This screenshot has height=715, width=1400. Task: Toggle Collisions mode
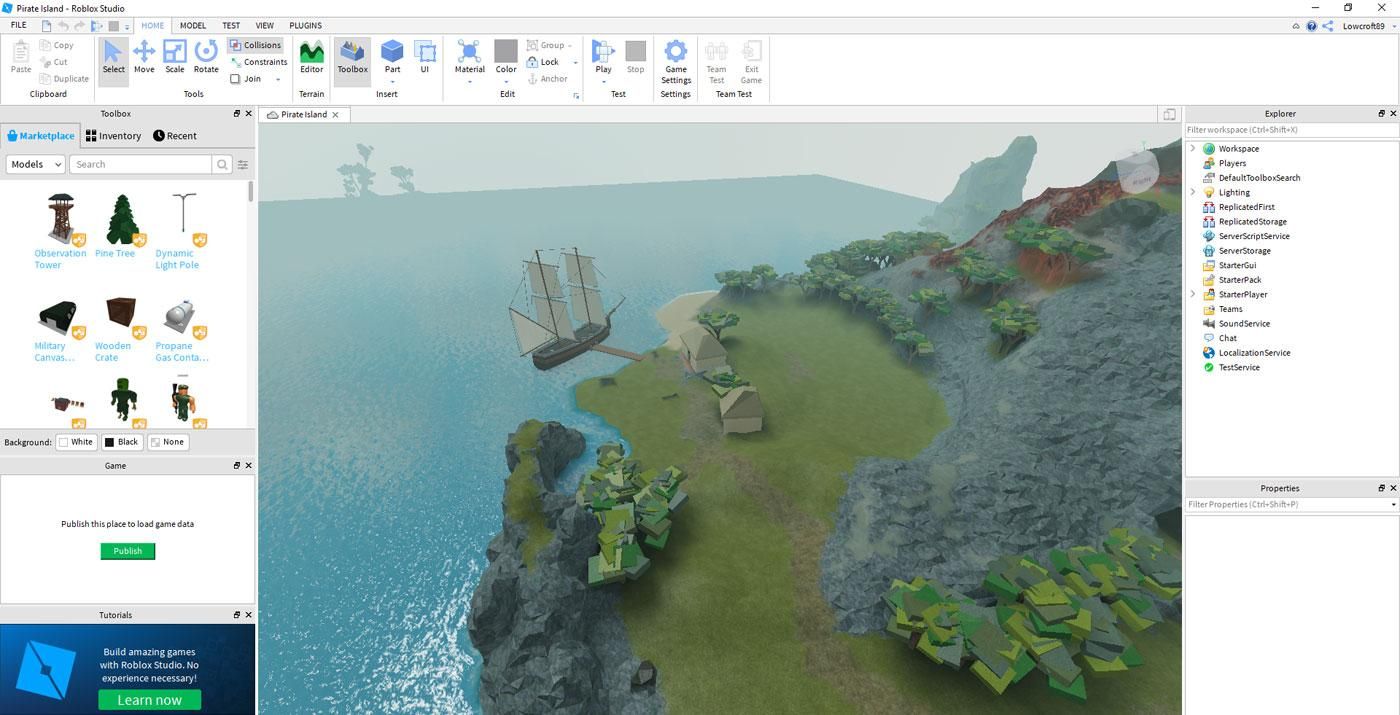click(x=255, y=45)
